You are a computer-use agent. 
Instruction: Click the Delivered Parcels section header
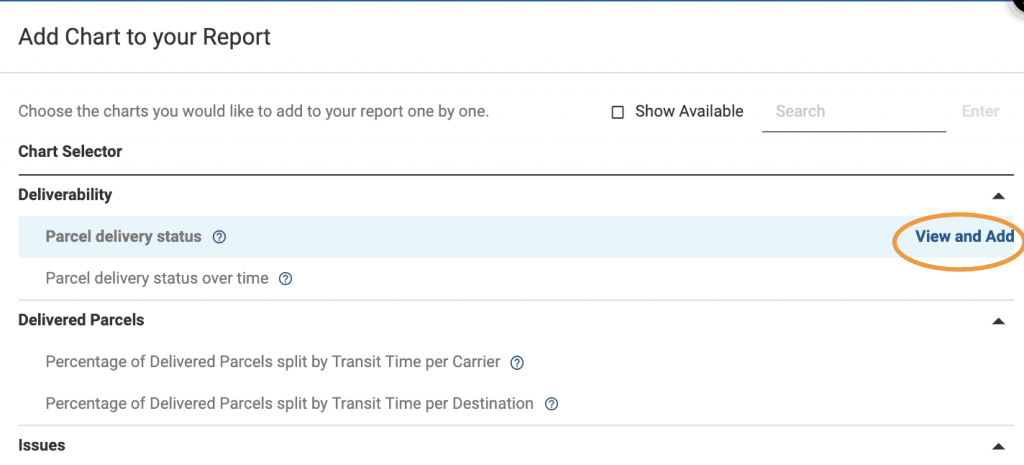pyautogui.click(x=81, y=320)
